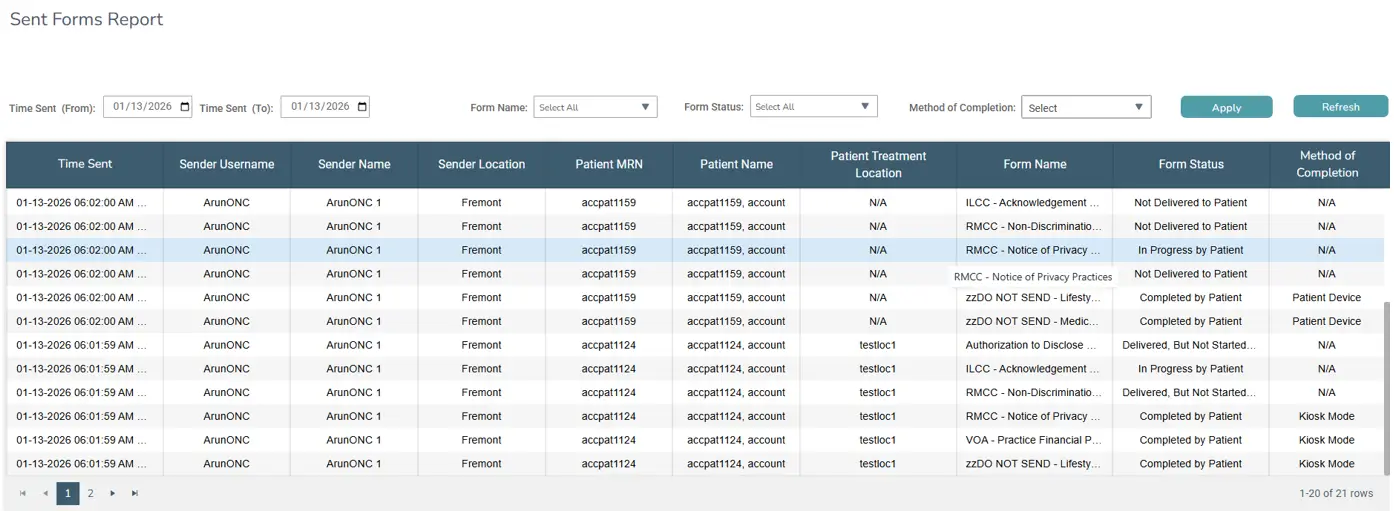The image size is (1394, 511).
Task: Go to first page of results
Action: click(23, 493)
